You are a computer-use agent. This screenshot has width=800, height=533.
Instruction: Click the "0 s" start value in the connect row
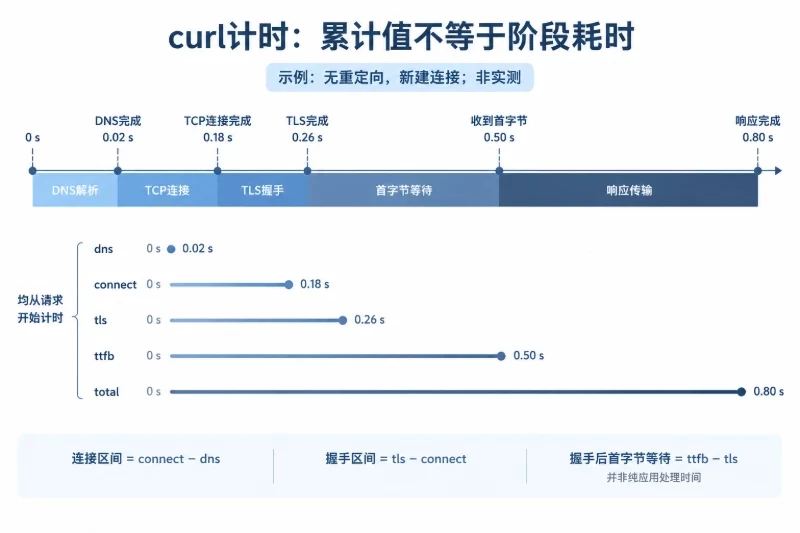(x=154, y=284)
